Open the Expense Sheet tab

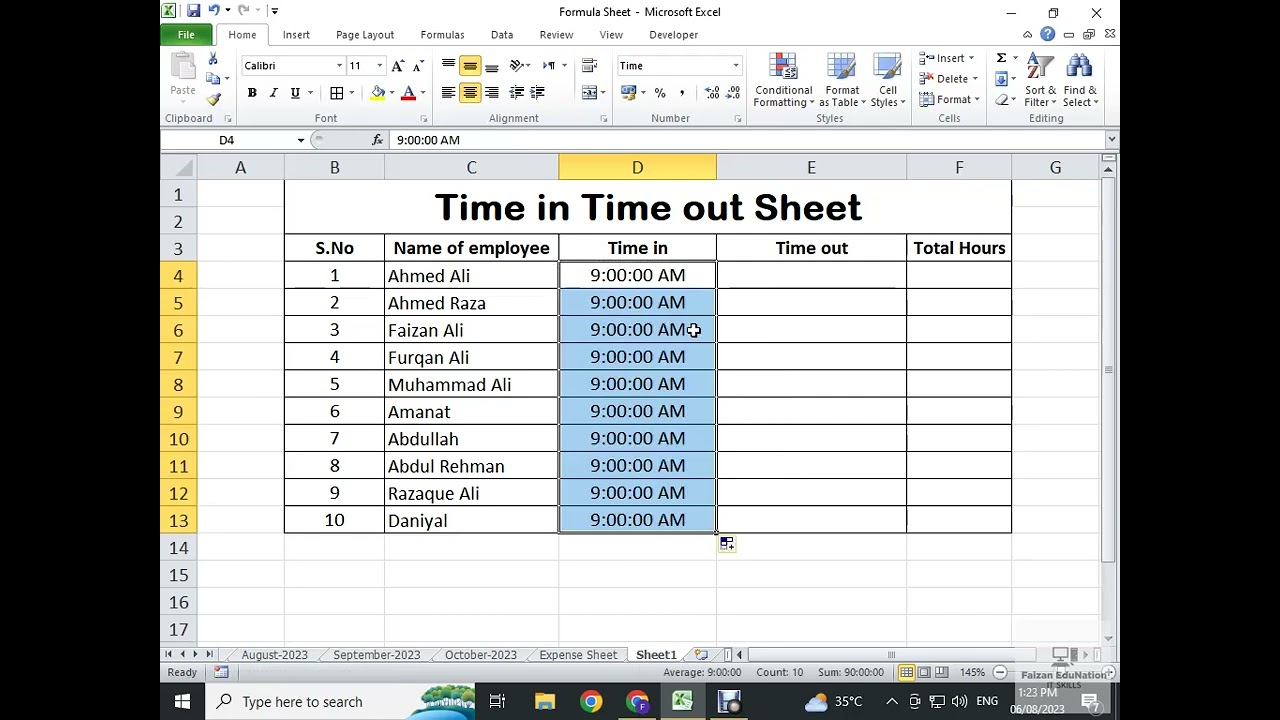tap(578, 655)
